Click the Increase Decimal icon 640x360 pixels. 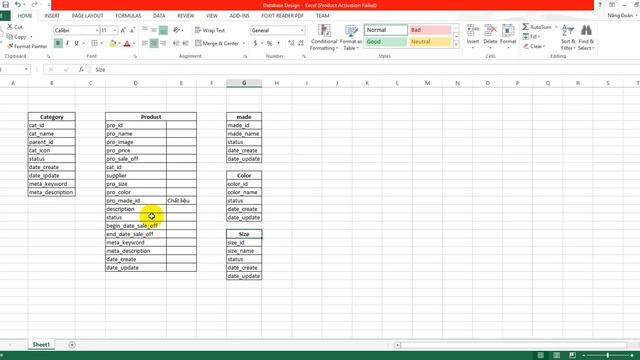tap(291, 43)
